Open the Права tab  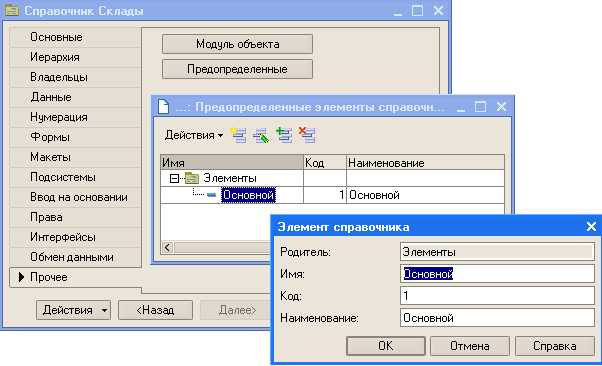[75, 217]
